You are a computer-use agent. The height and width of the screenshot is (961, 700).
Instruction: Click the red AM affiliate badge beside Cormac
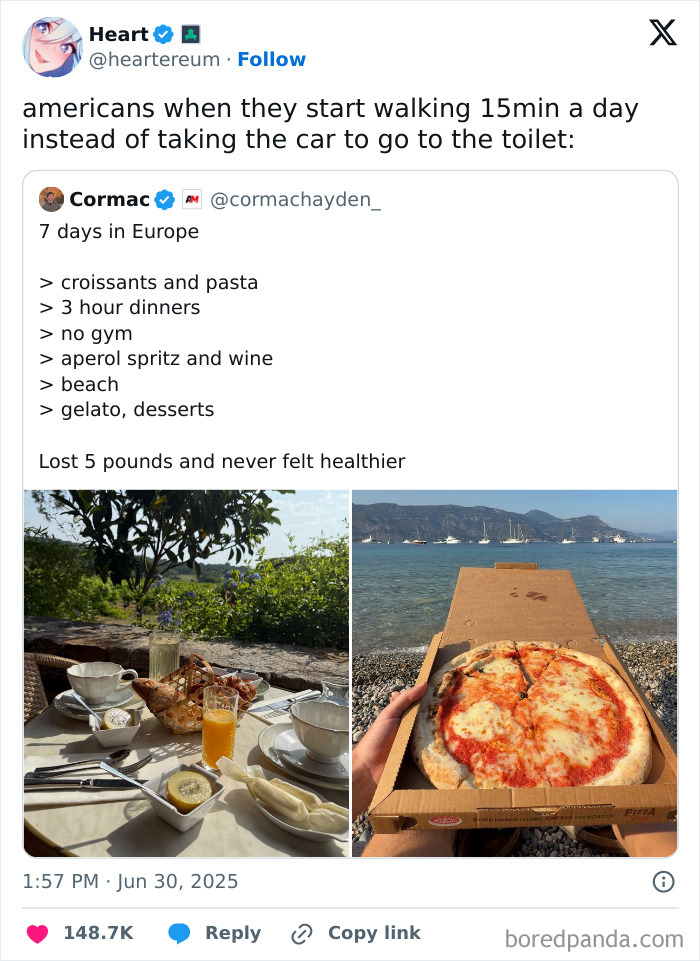(191, 198)
